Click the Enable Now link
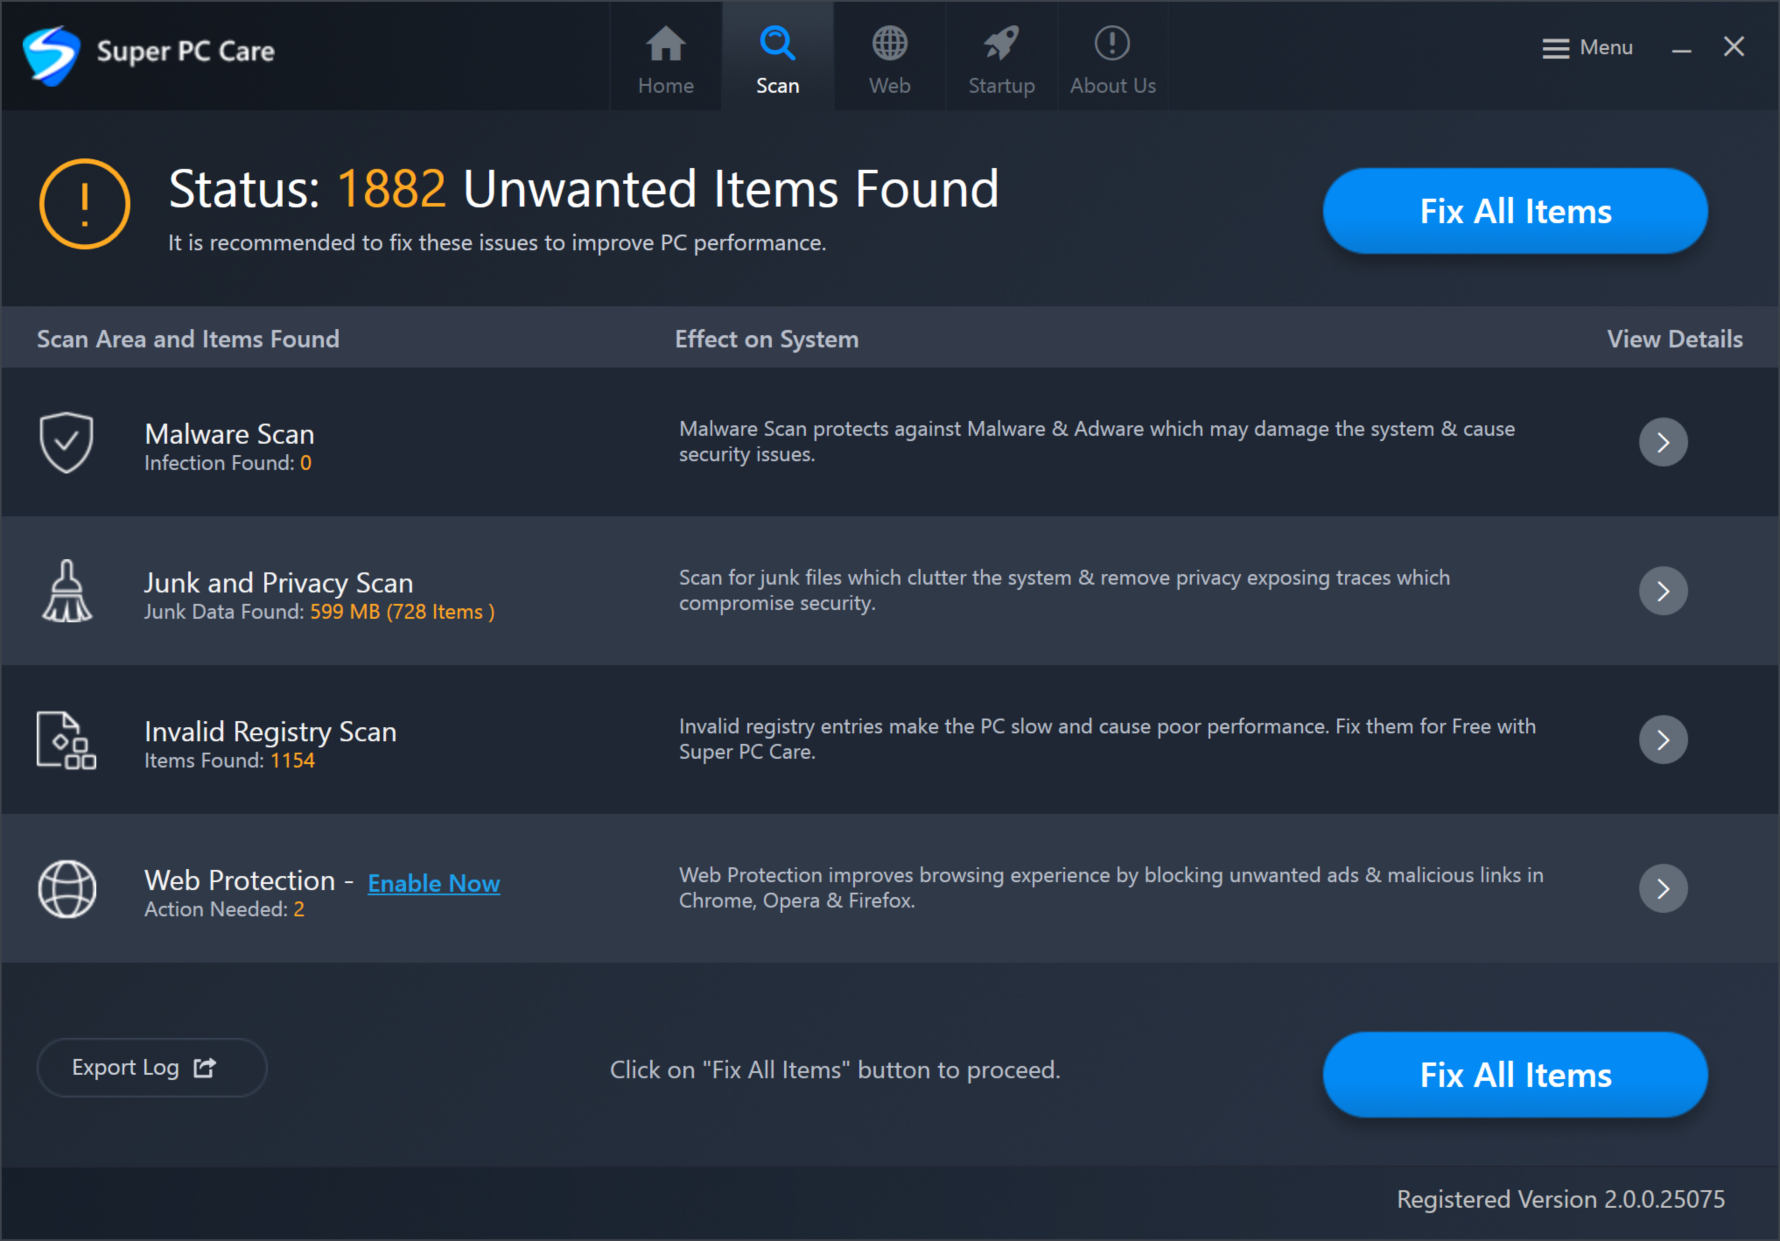 click(x=434, y=883)
